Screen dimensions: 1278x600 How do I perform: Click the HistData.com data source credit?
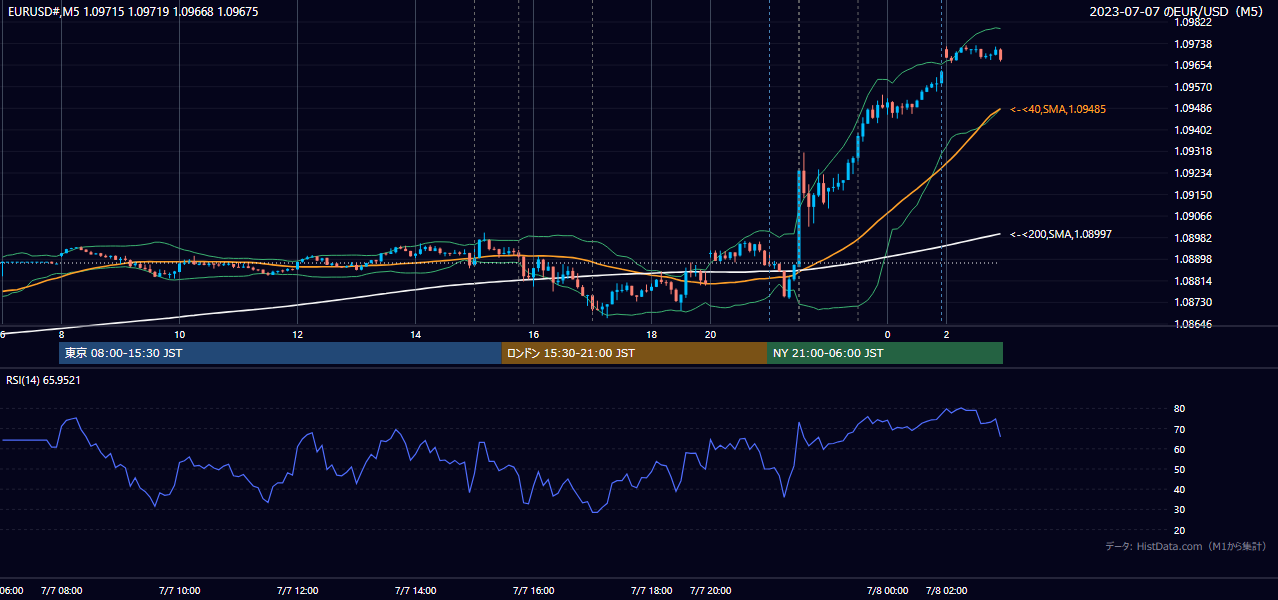[x=1186, y=546]
